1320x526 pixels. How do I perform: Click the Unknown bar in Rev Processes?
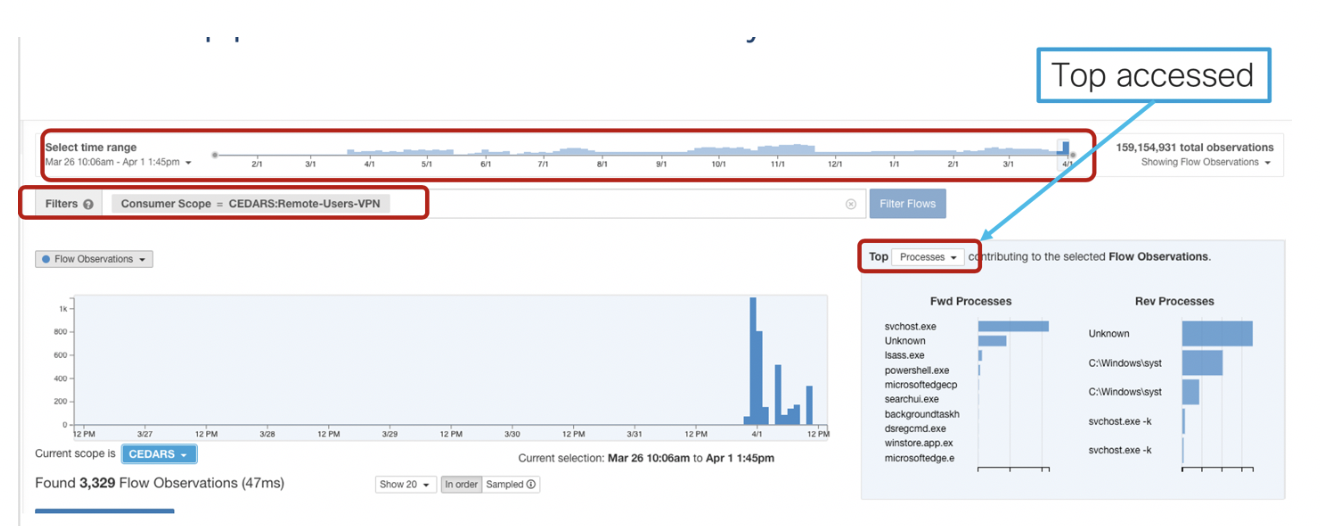[x=1217, y=334]
